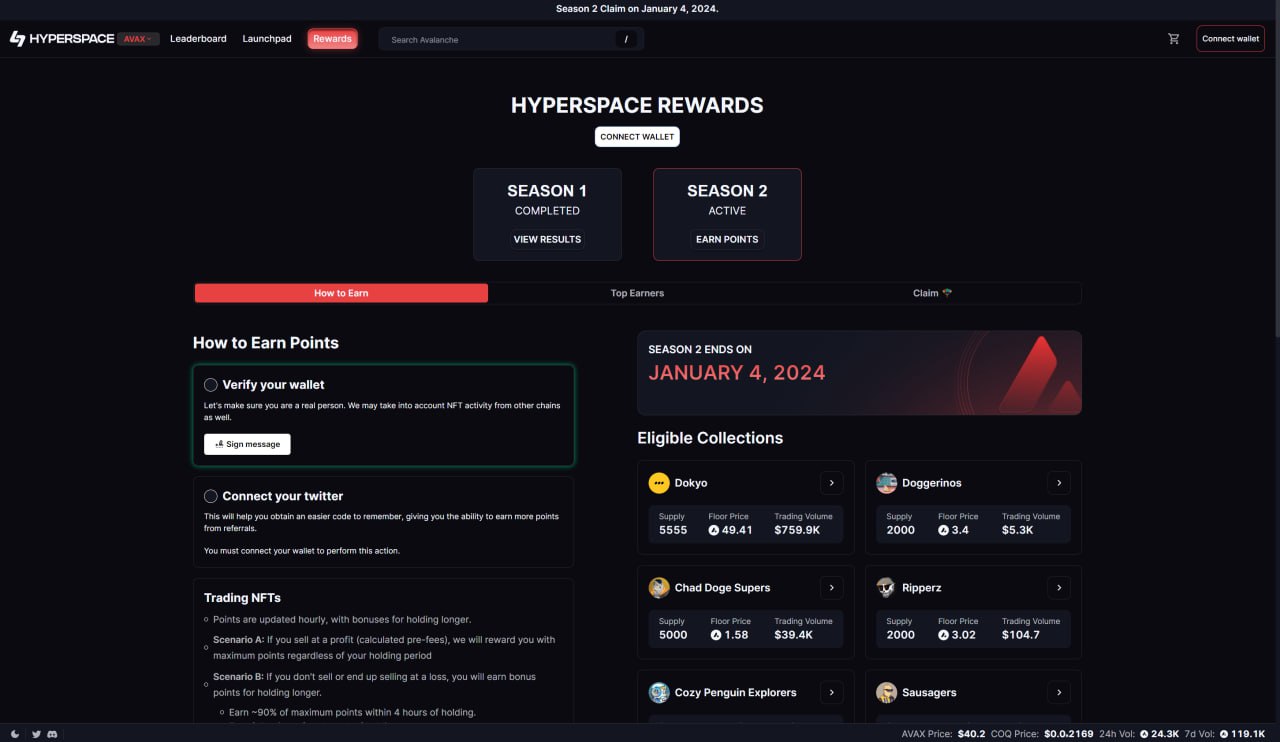This screenshot has height=742, width=1280.
Task: Click the Dokyo collection avatar
Action: tap(659, 483)
